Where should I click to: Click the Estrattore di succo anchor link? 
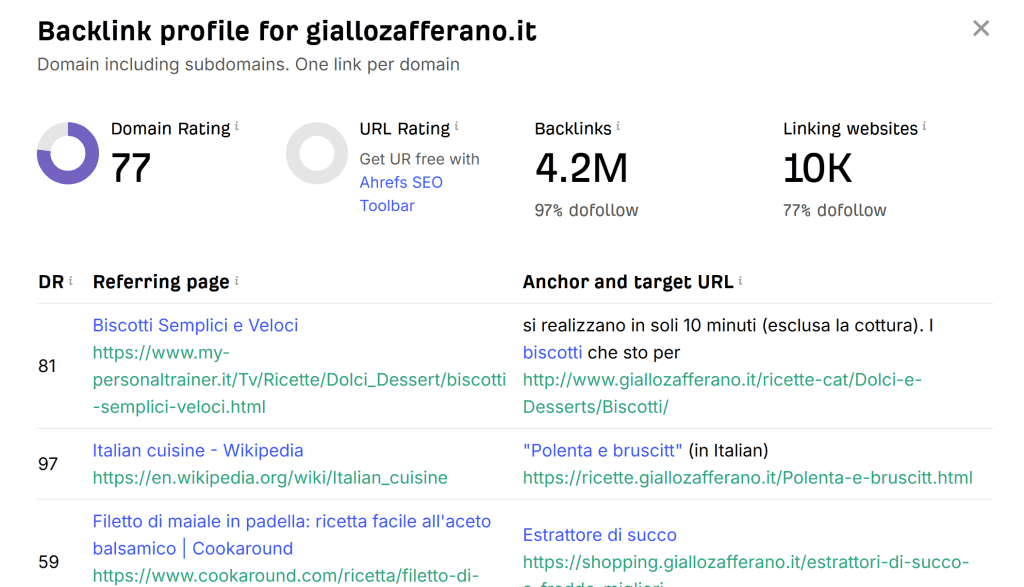[x=600, y=535]
